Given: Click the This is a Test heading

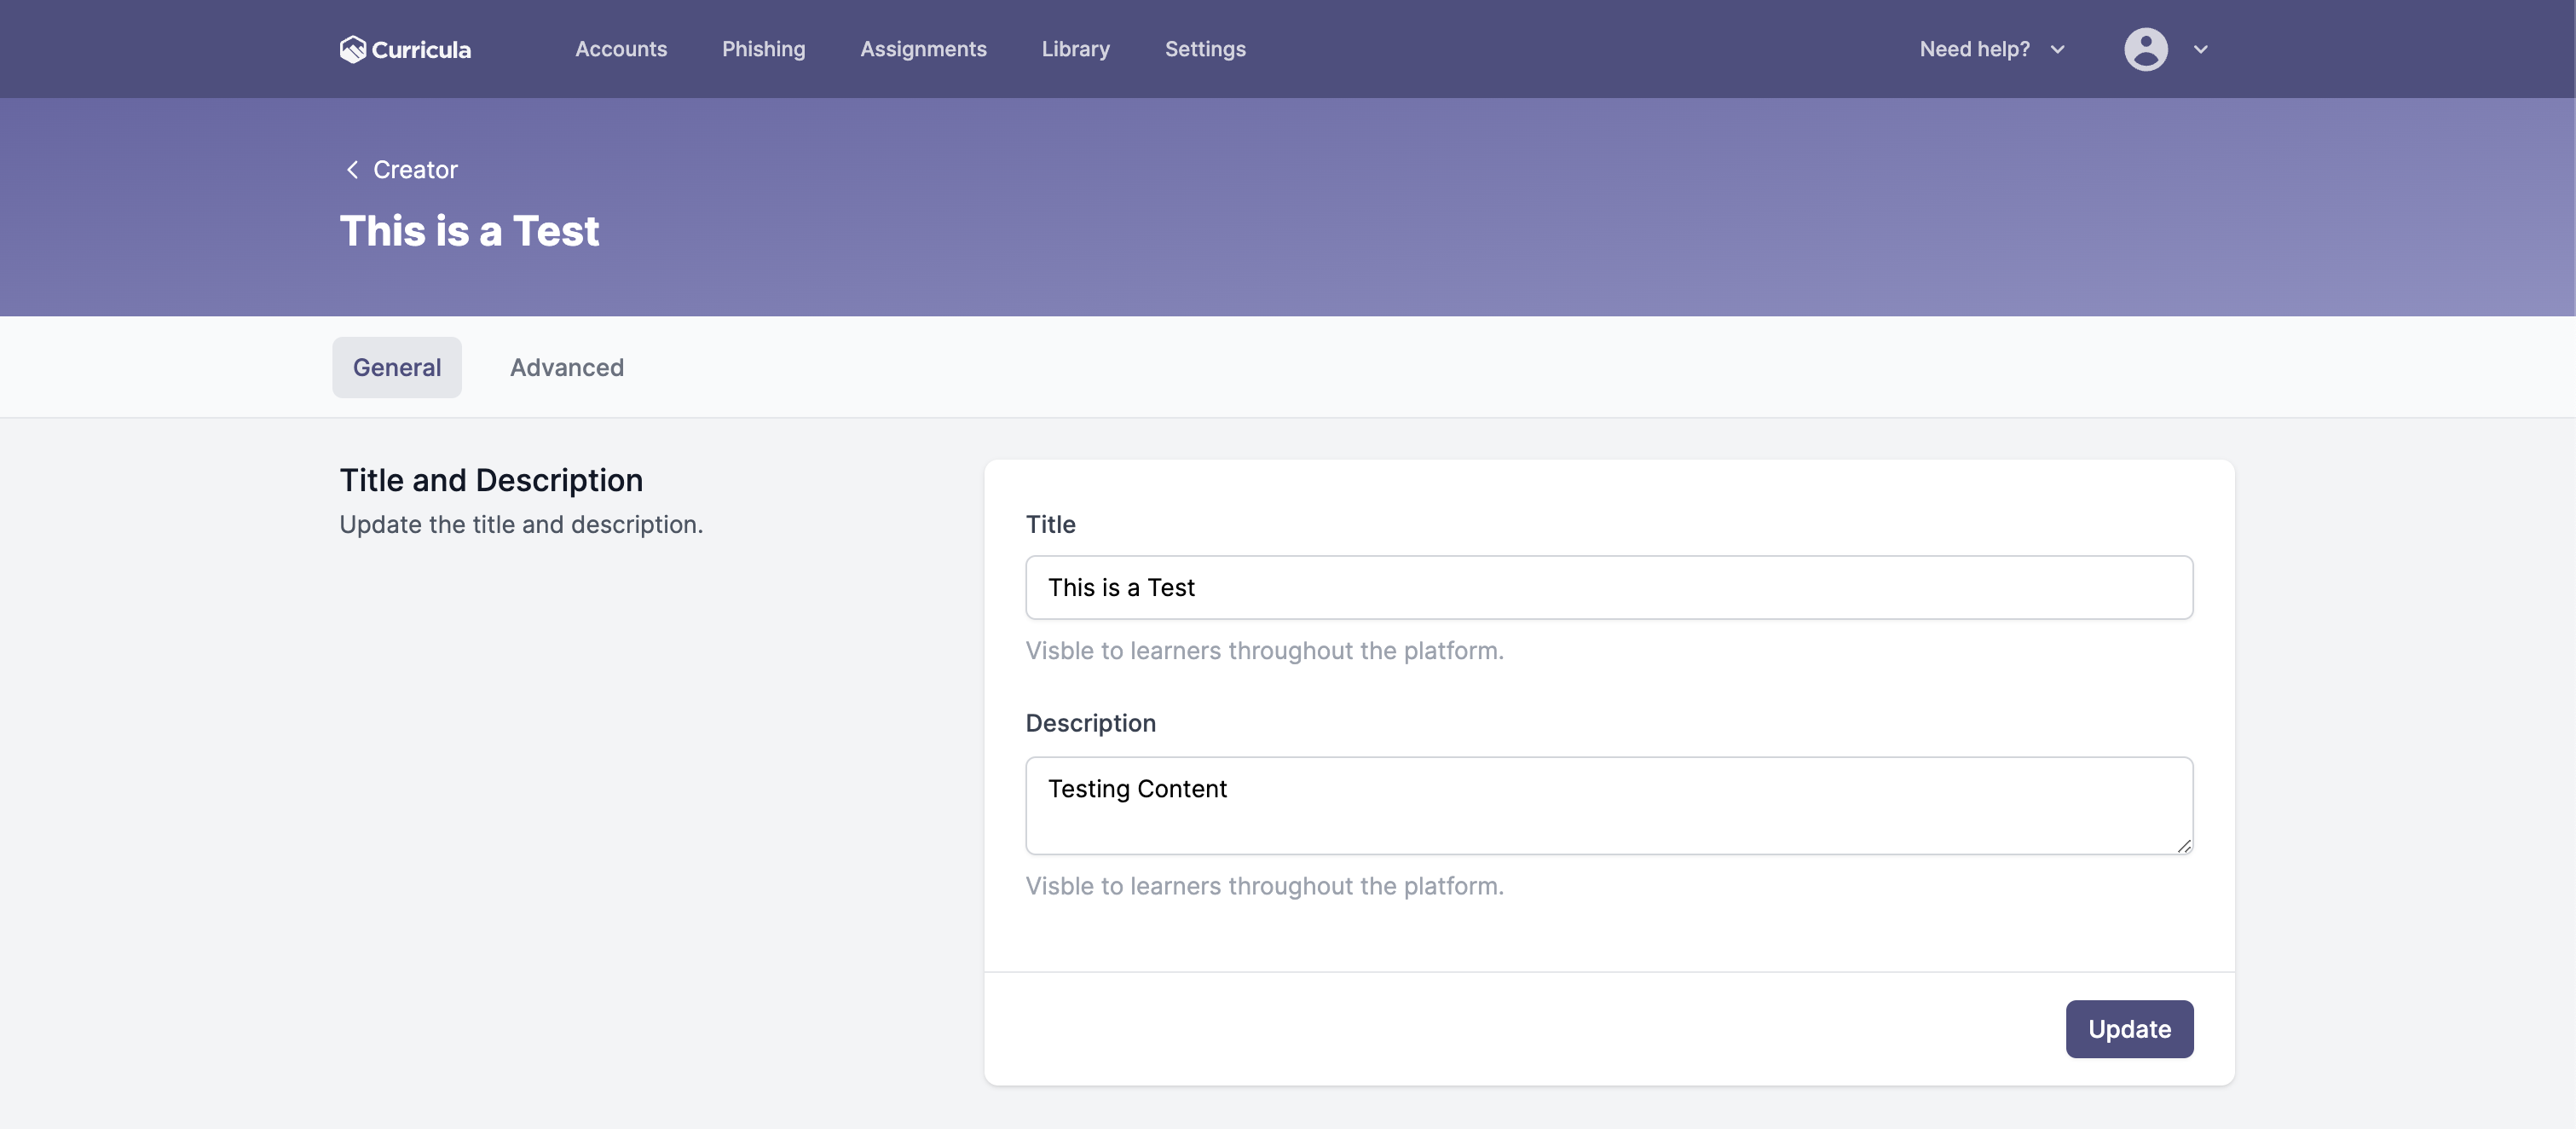Looking at the screenshot, I should point(469,231).
